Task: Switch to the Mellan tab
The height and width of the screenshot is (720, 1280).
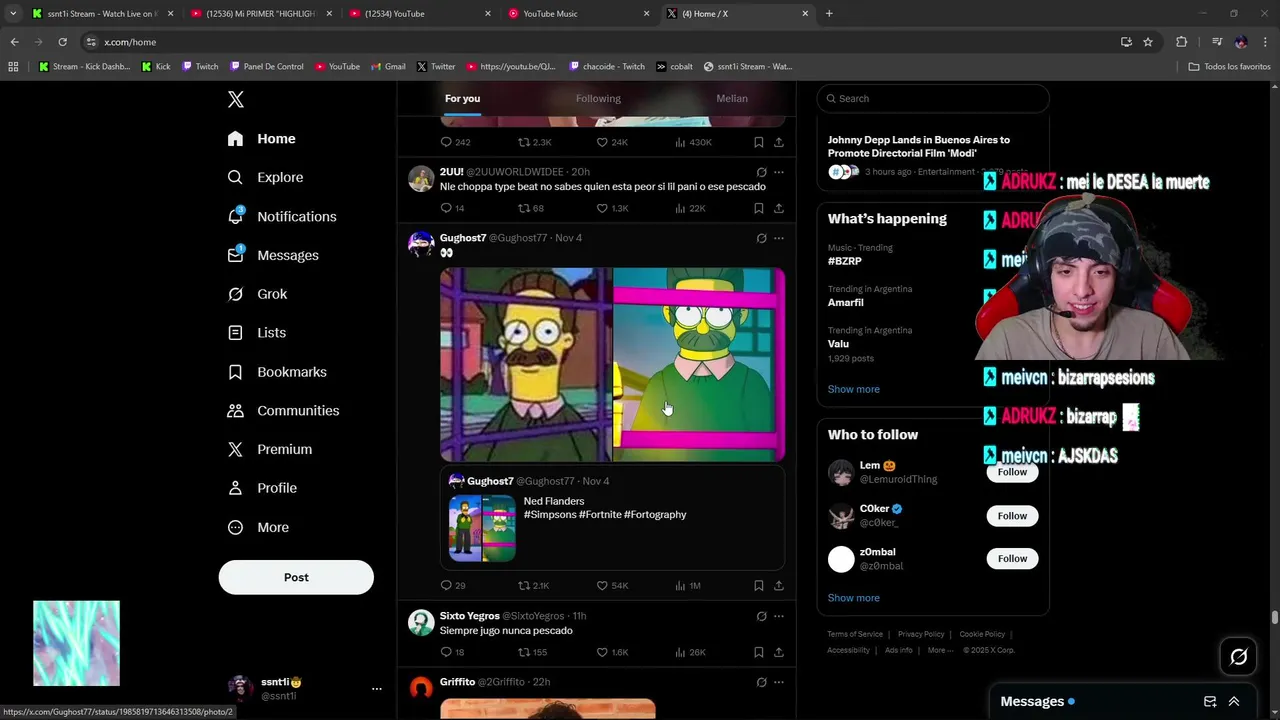Action: [x=731, y=98]
